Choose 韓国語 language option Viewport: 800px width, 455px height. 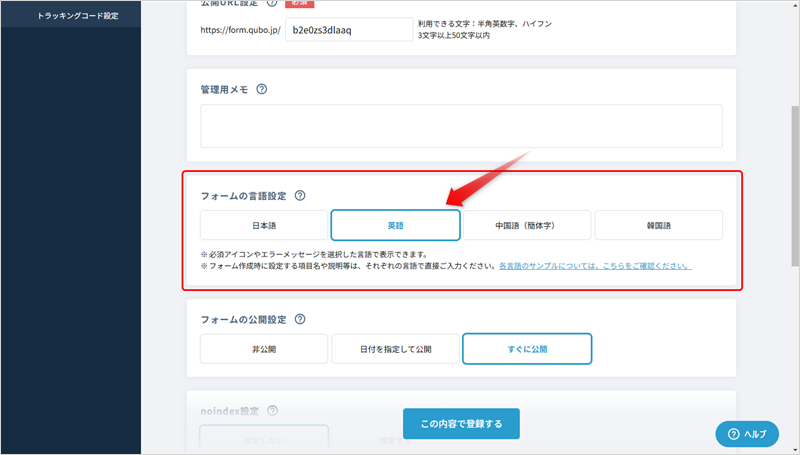pos(658,226)
